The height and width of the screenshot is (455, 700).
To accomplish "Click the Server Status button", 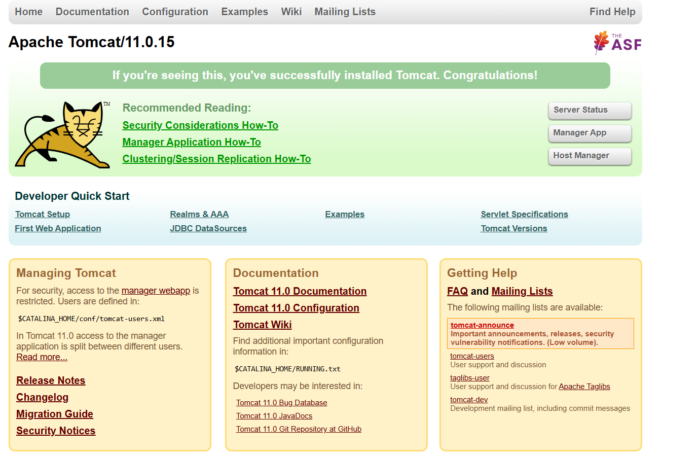I will point(590,110).
